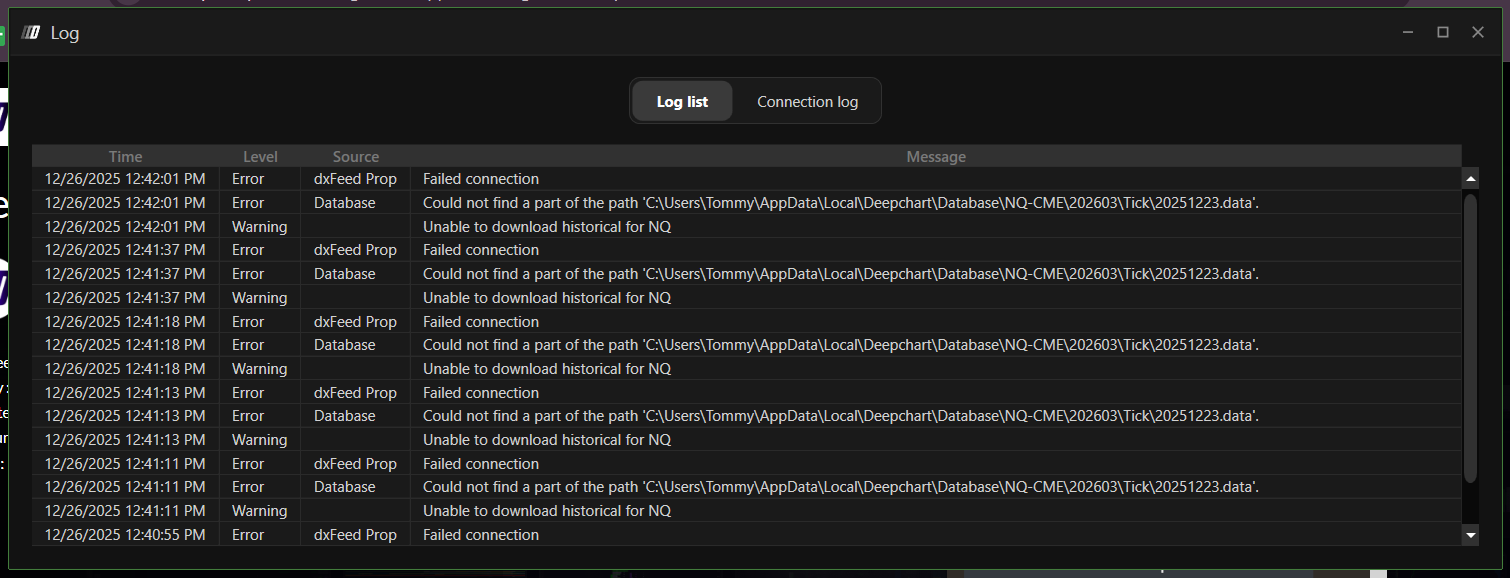Image resolution: width=1510 pixels, height=578 pixels.
Task: Click the Source column header
Action: click(356, 157)
